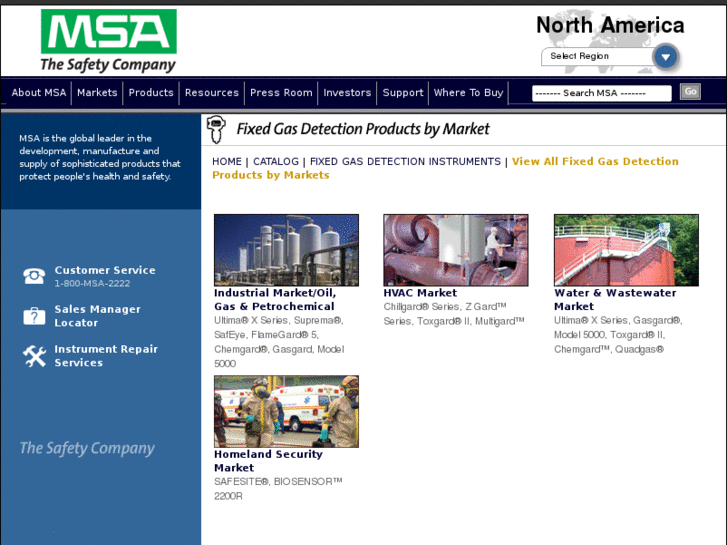This screenshot has width=727, height=545.
Task: Open Water & Wastewater Market heading link
Action: pos(615,300)
